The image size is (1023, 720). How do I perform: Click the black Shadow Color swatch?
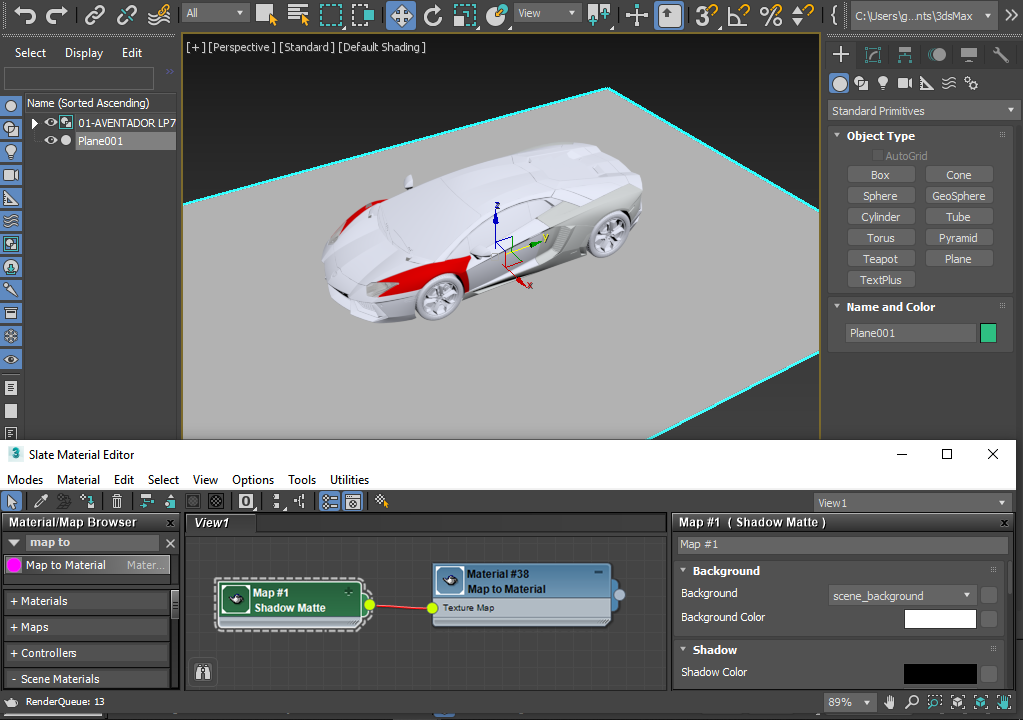click(939, 673)
